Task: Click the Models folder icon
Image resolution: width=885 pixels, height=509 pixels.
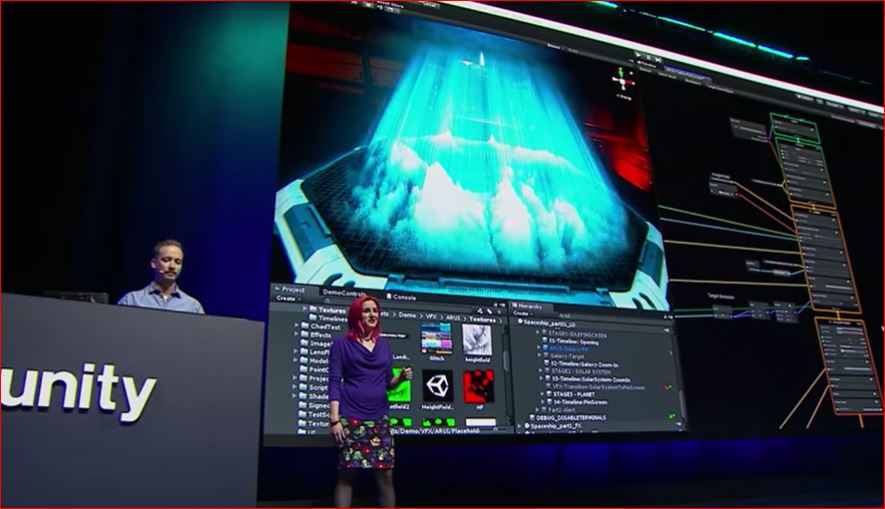Action: point(304,361)
